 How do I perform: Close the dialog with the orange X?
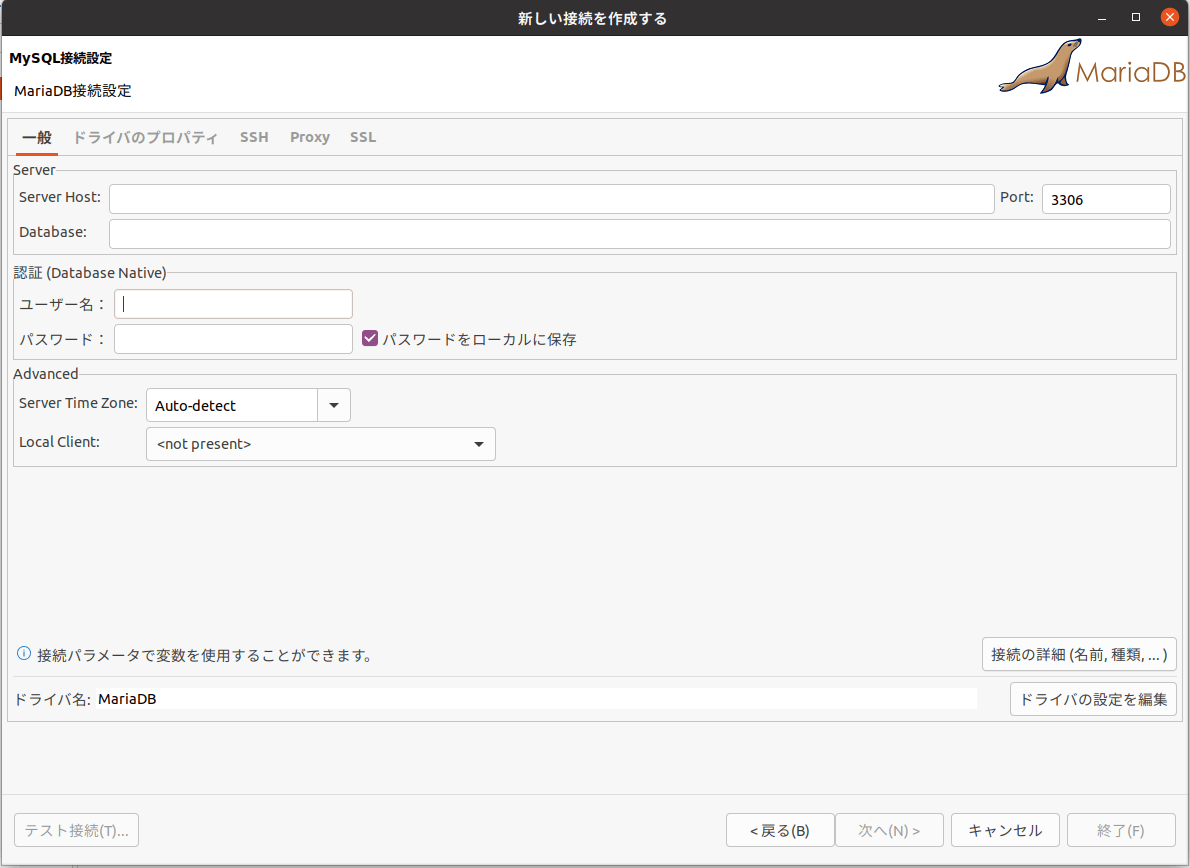click(x=1170, y=17)
